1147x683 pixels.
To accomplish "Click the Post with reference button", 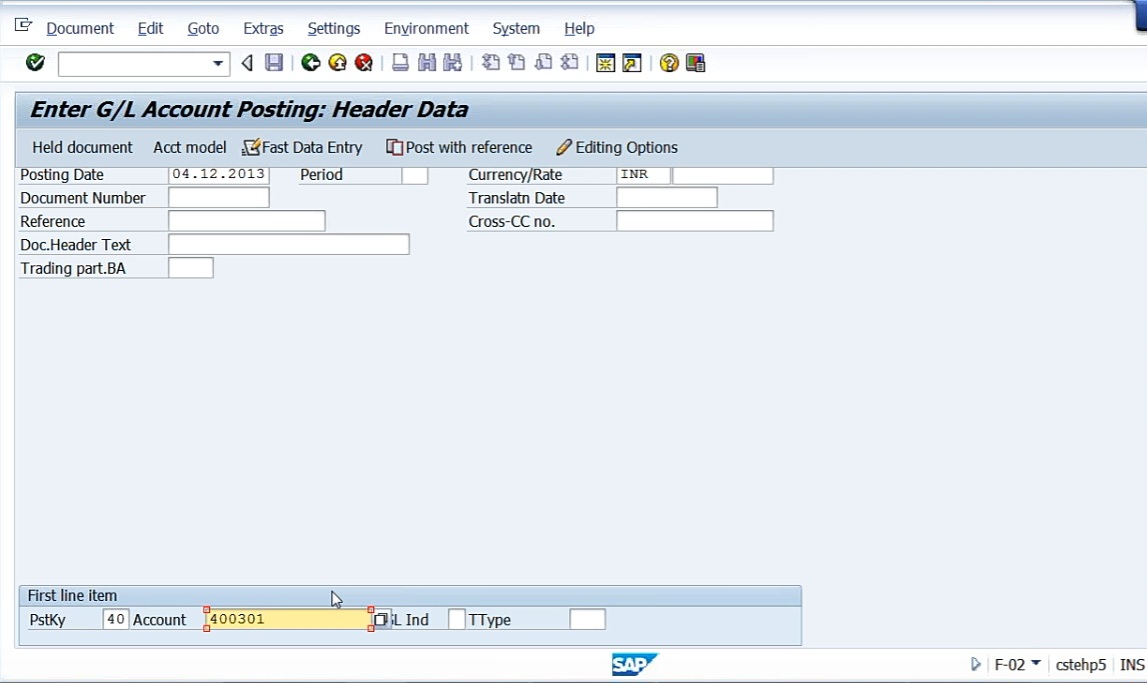I will (459, 148).
